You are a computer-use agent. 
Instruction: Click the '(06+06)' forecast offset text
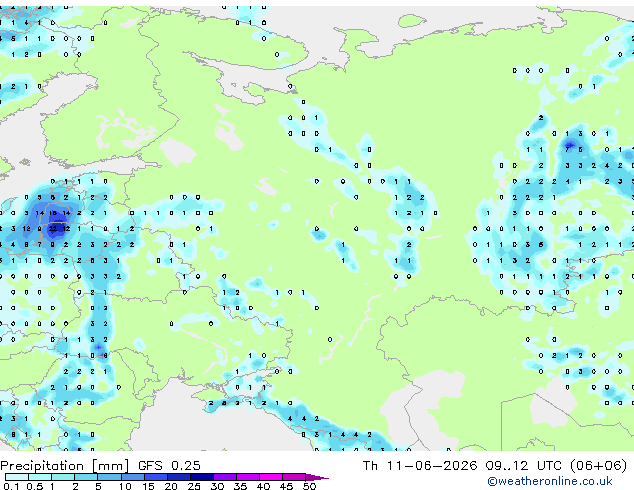[x=598, y=466]
